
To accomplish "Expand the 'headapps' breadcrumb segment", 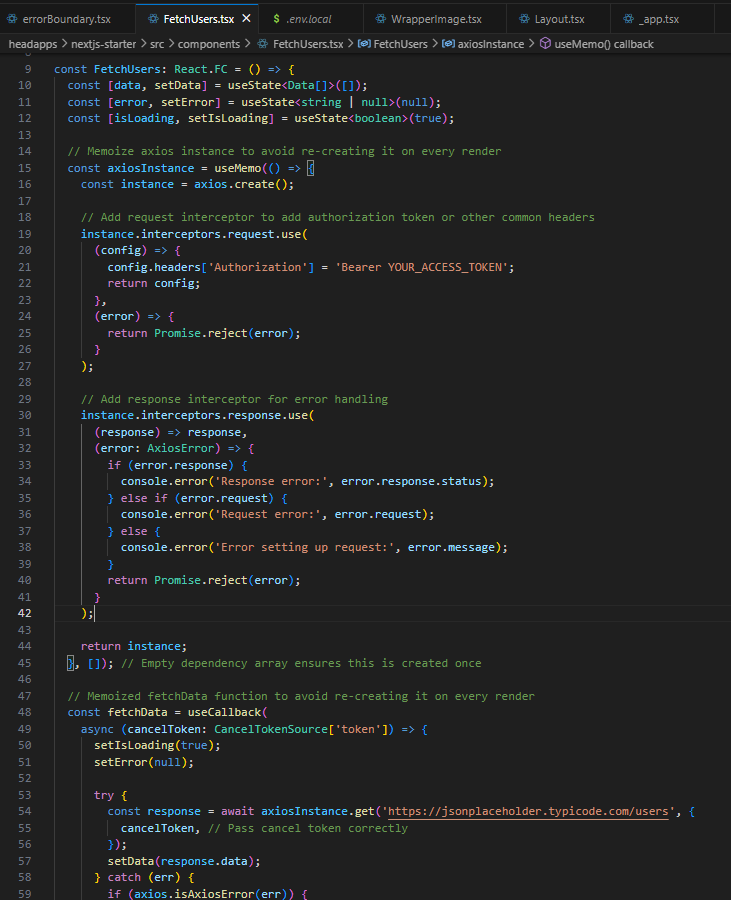I will click(x=33, y=44).
